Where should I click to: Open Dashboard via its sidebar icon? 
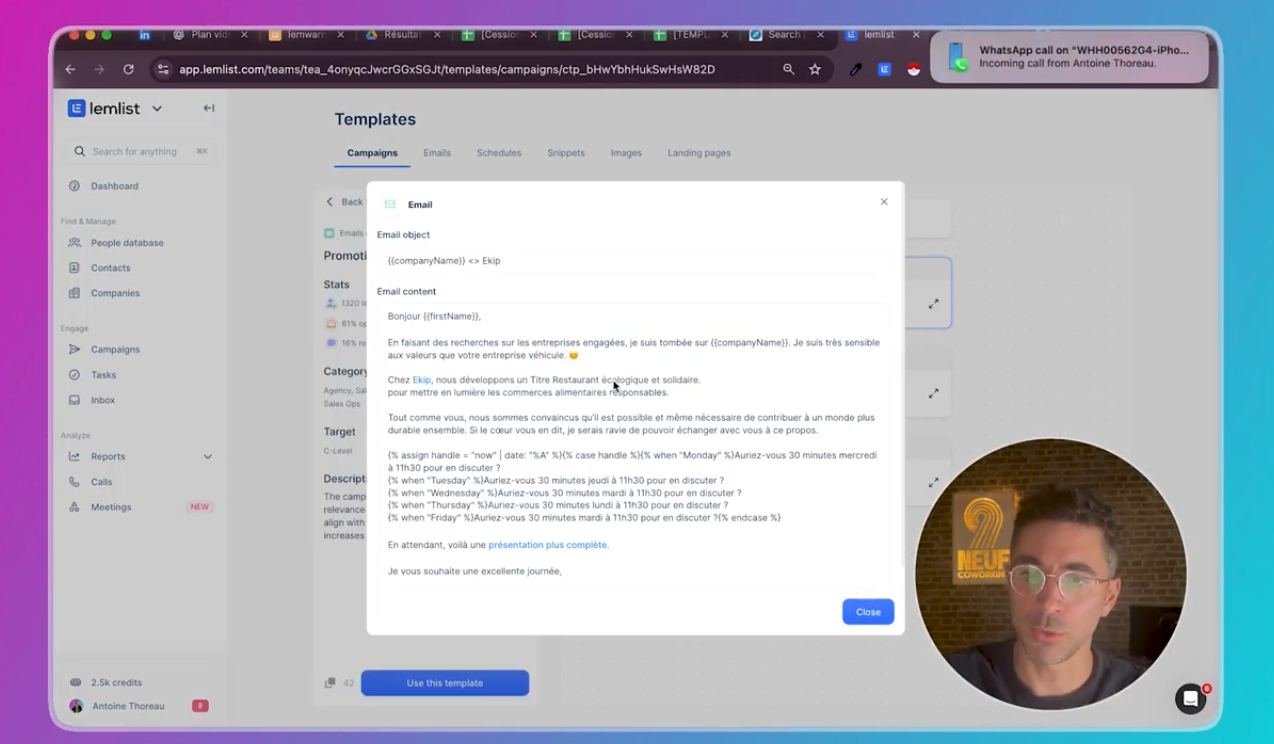74,186
